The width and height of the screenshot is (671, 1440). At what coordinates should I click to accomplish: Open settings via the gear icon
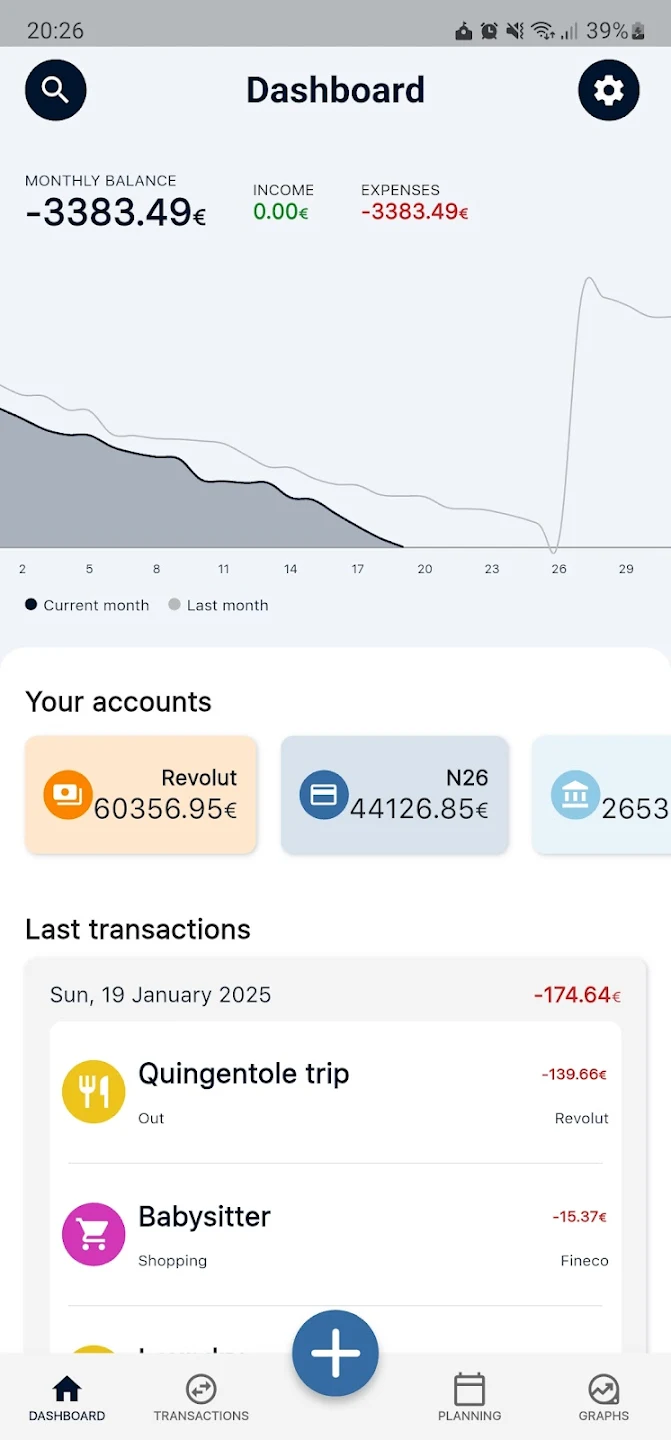(x=608, y=90)
